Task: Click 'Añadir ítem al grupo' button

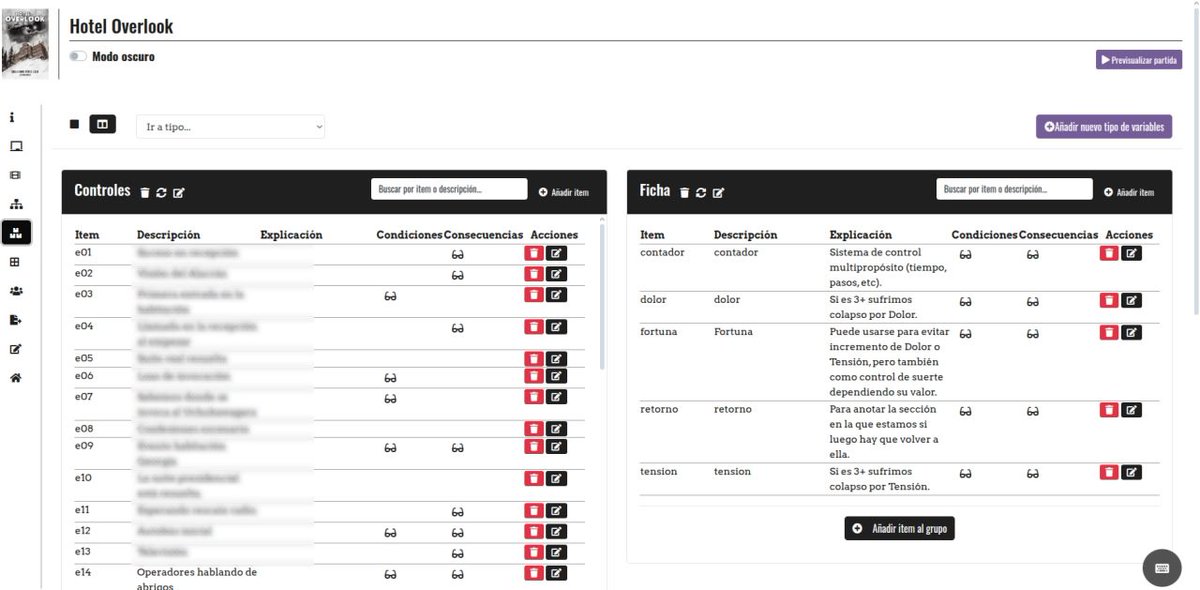Action: pyautogui.click(x=899, y=528)
